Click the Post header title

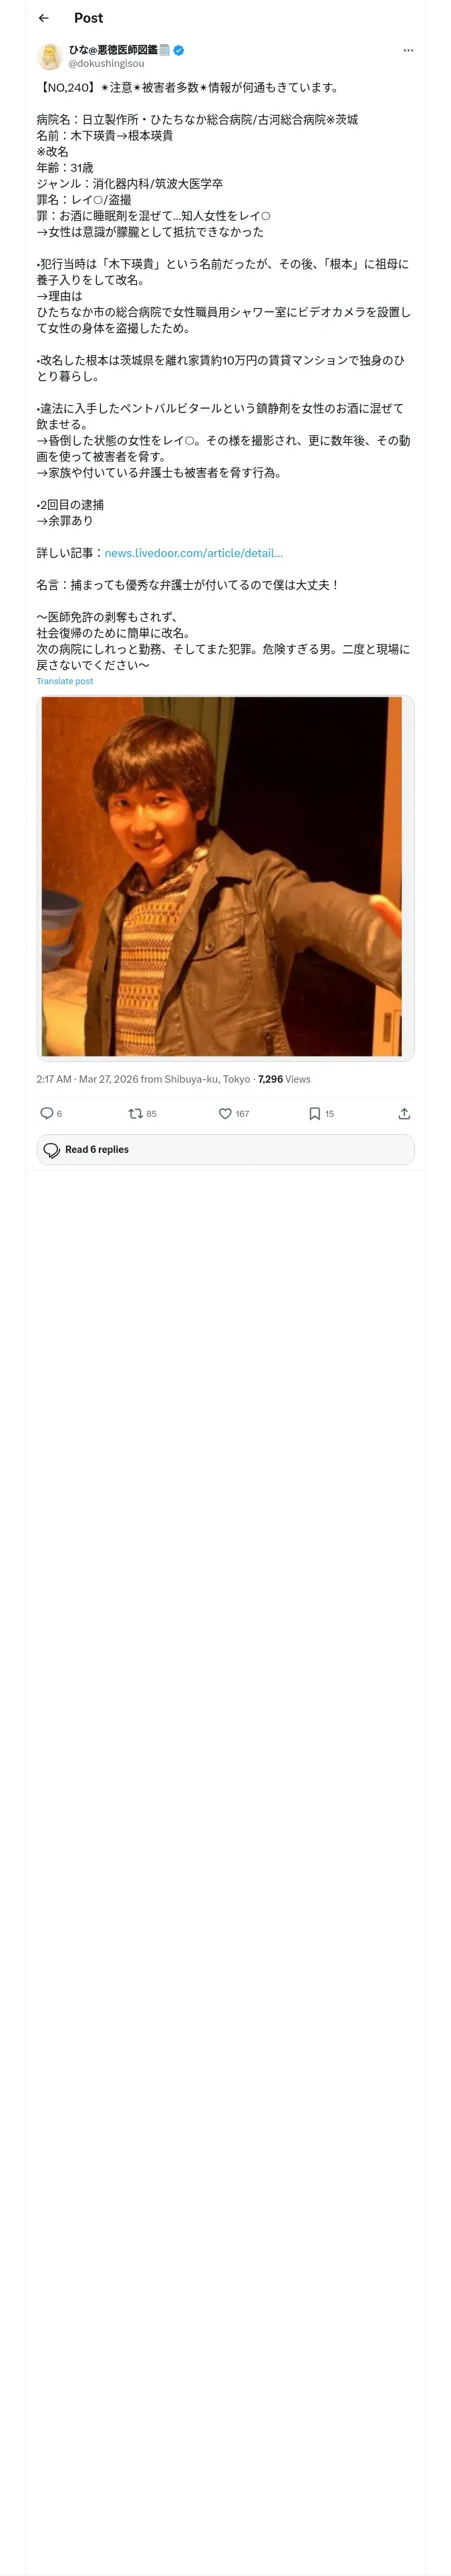point(88,18)
